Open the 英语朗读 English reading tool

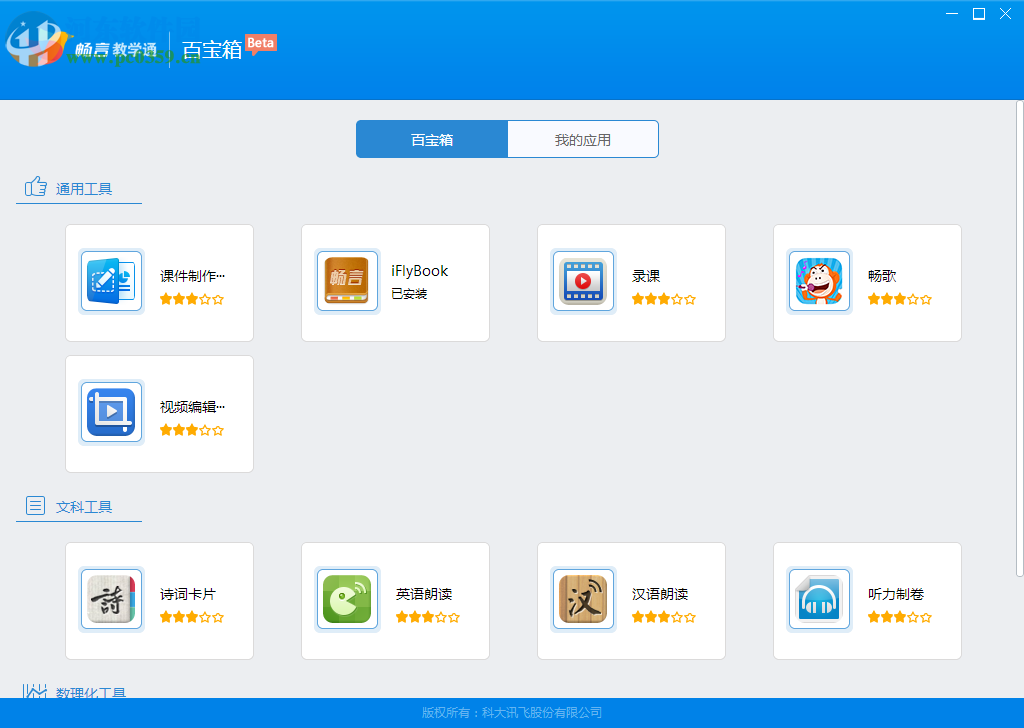click(x=347, y=600)
